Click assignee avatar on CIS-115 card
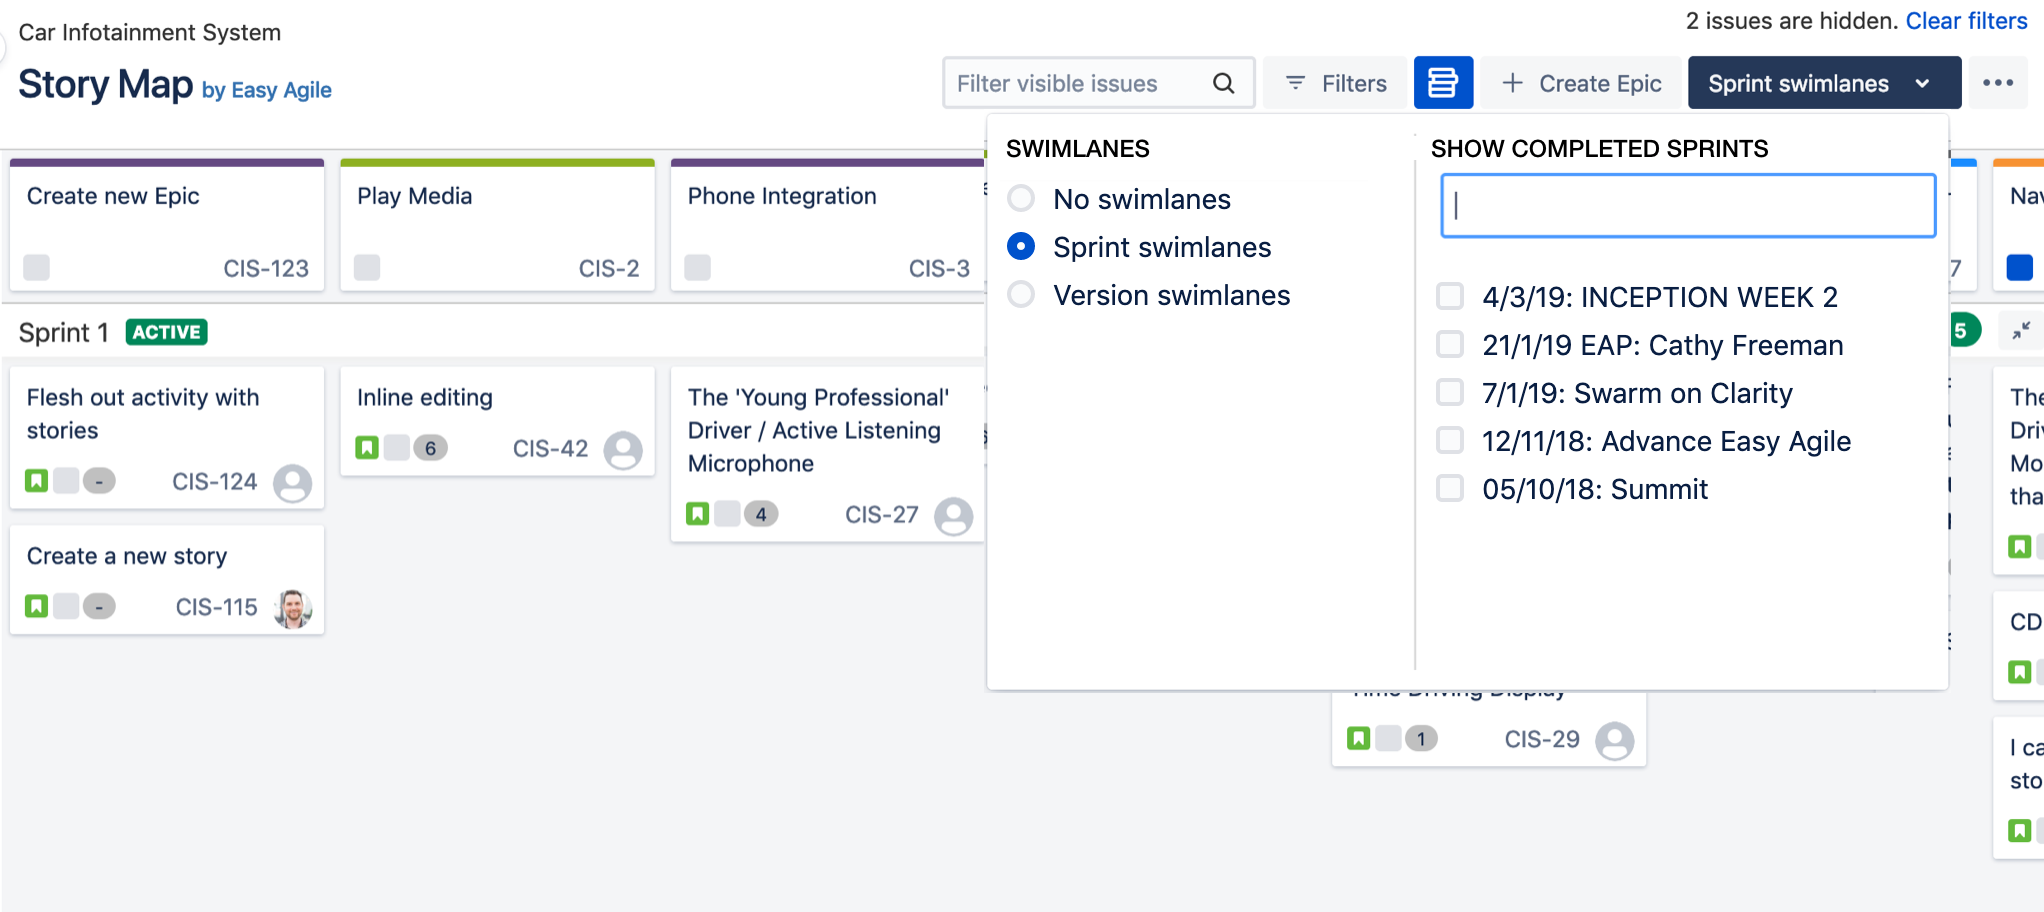Viewport: 2044px width, 912px height. [x=292, y=607]
